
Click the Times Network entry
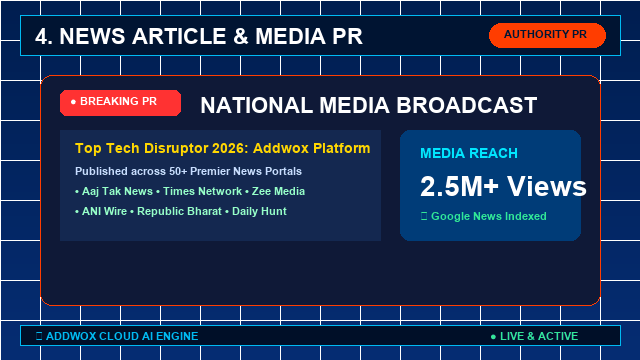[202, 191]
